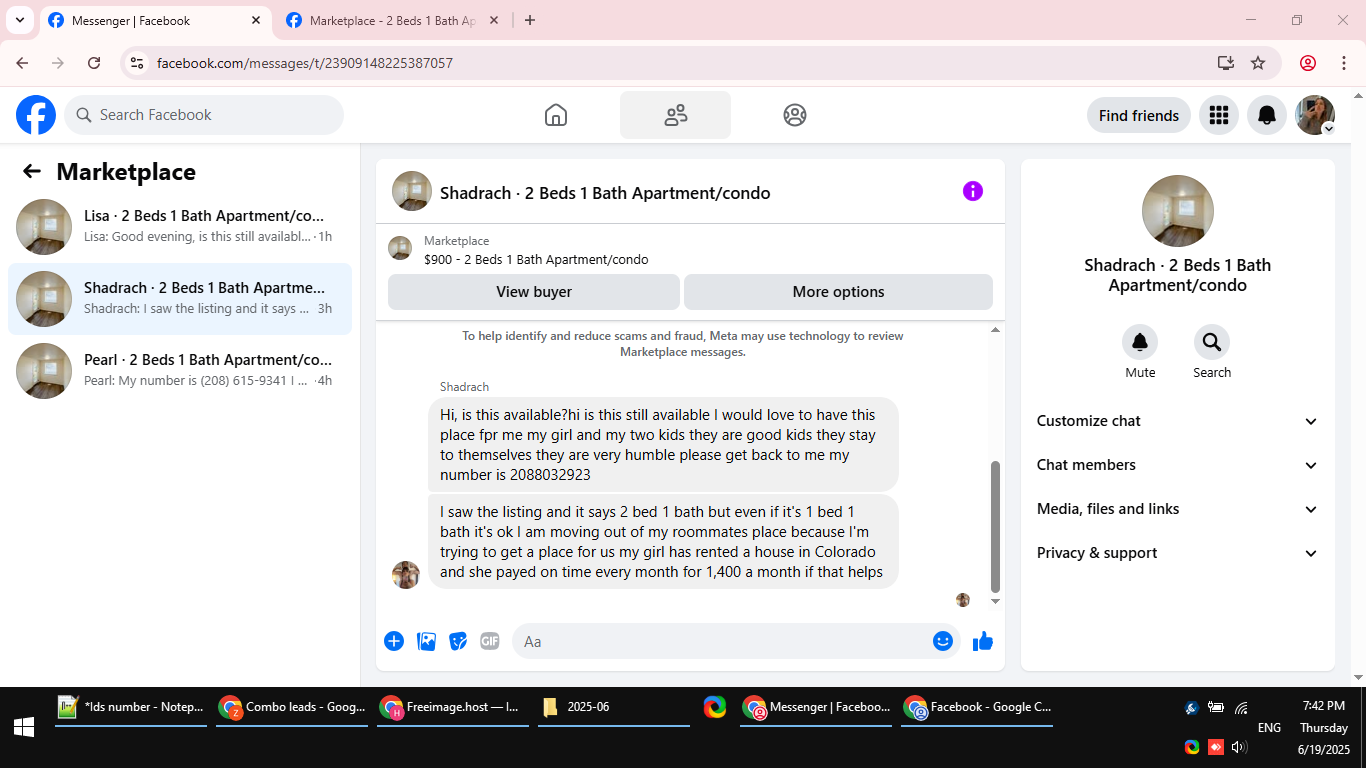
Task: Open the Windows Start menu
Action: point(24,727)
